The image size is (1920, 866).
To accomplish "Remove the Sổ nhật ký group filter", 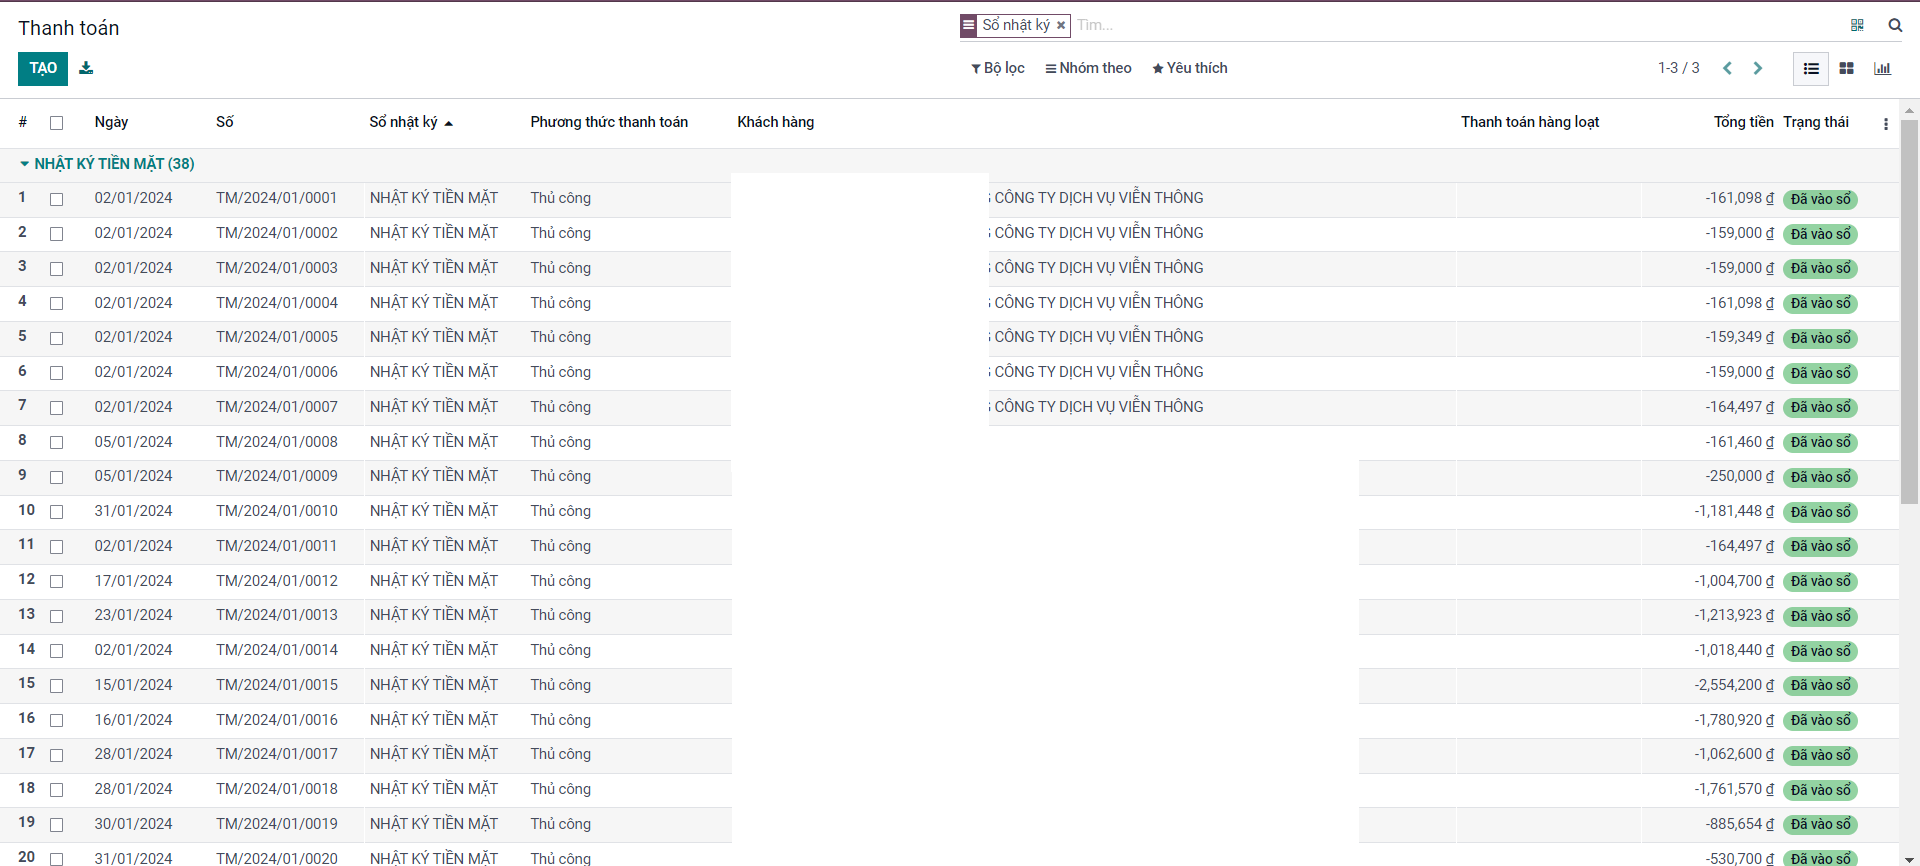I will [x=1061, y=25].
